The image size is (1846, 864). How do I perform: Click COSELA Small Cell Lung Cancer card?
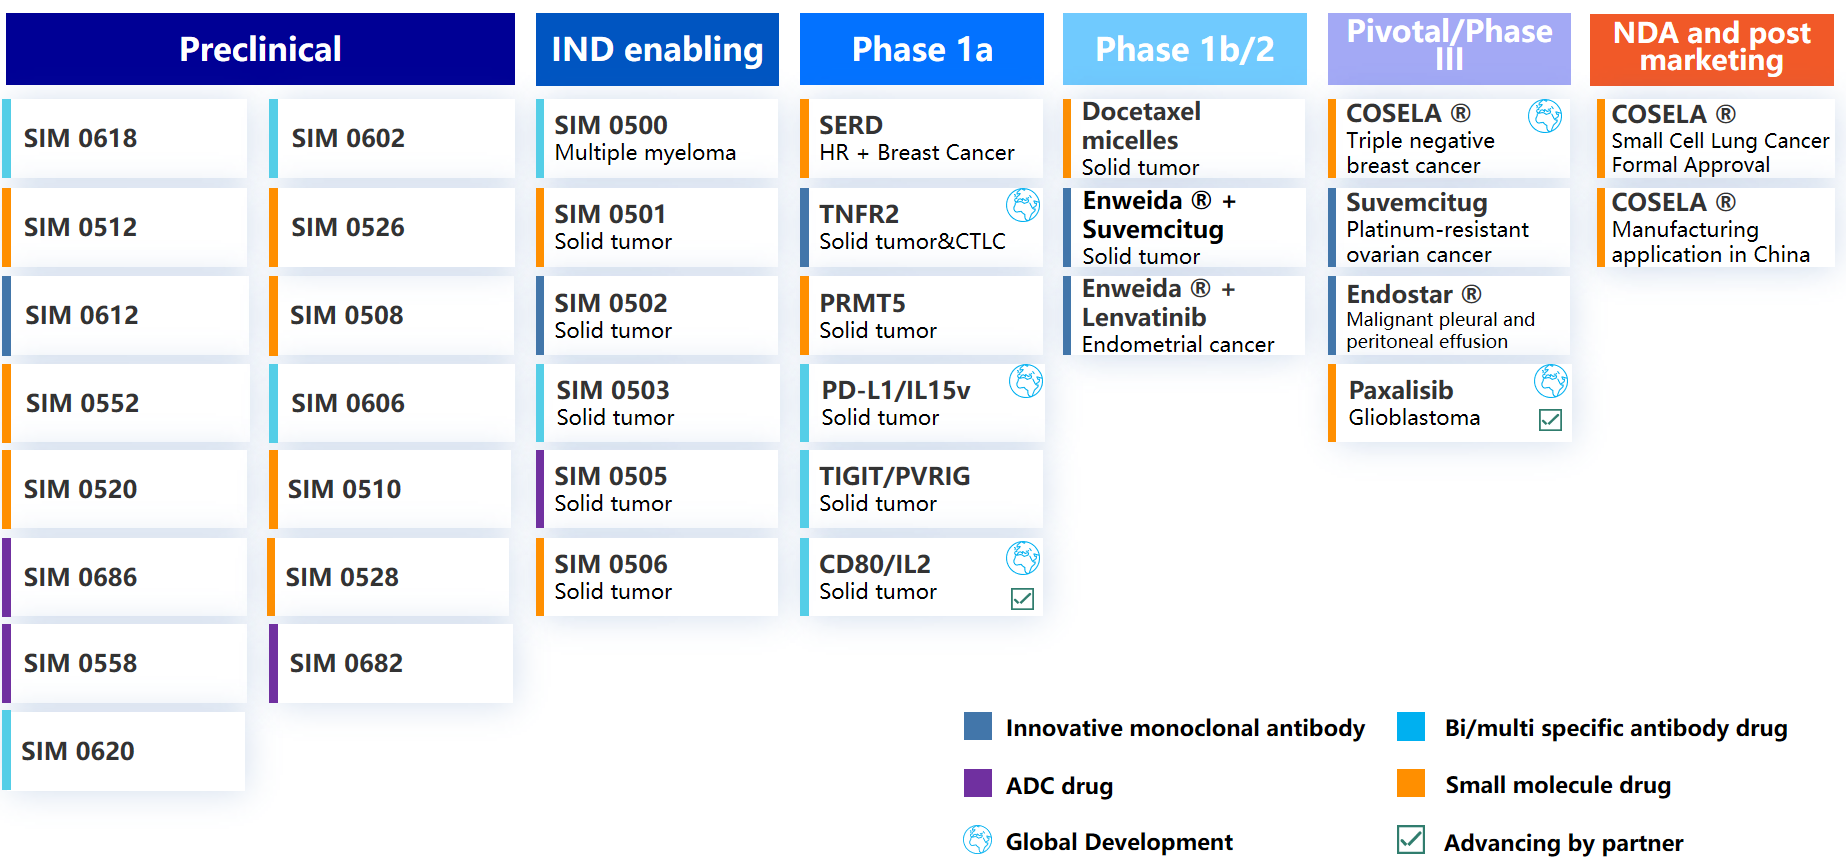[1716, 138]
